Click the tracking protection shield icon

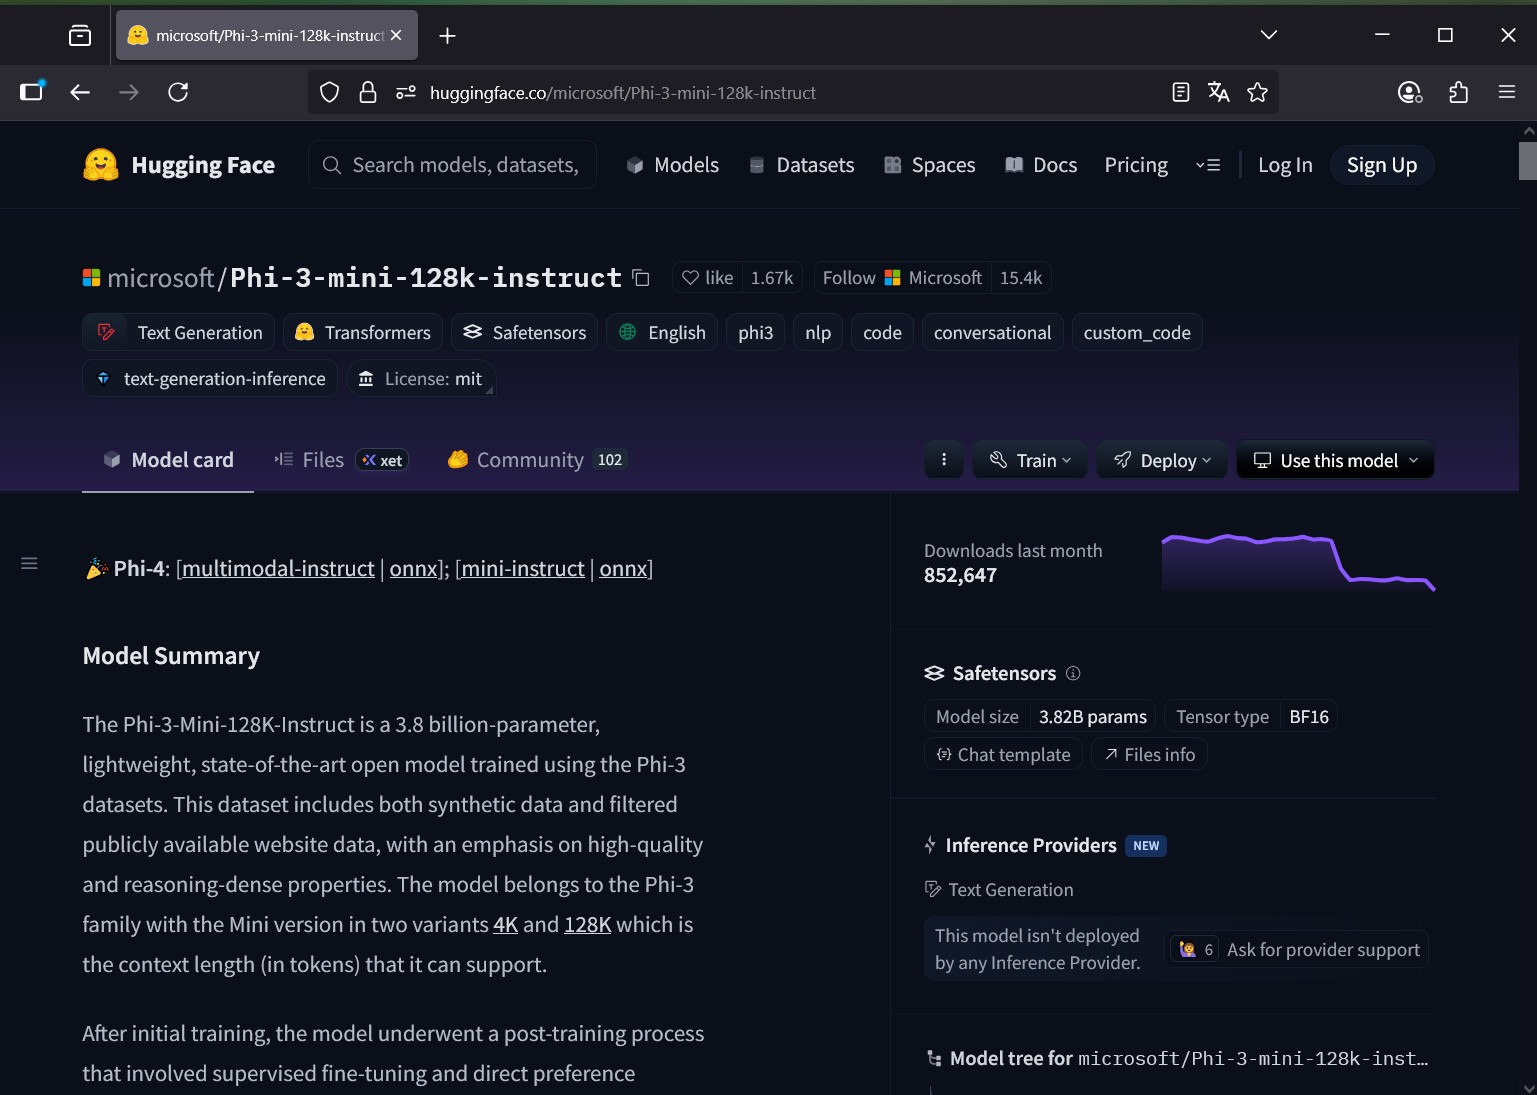[x=329, y=92]
